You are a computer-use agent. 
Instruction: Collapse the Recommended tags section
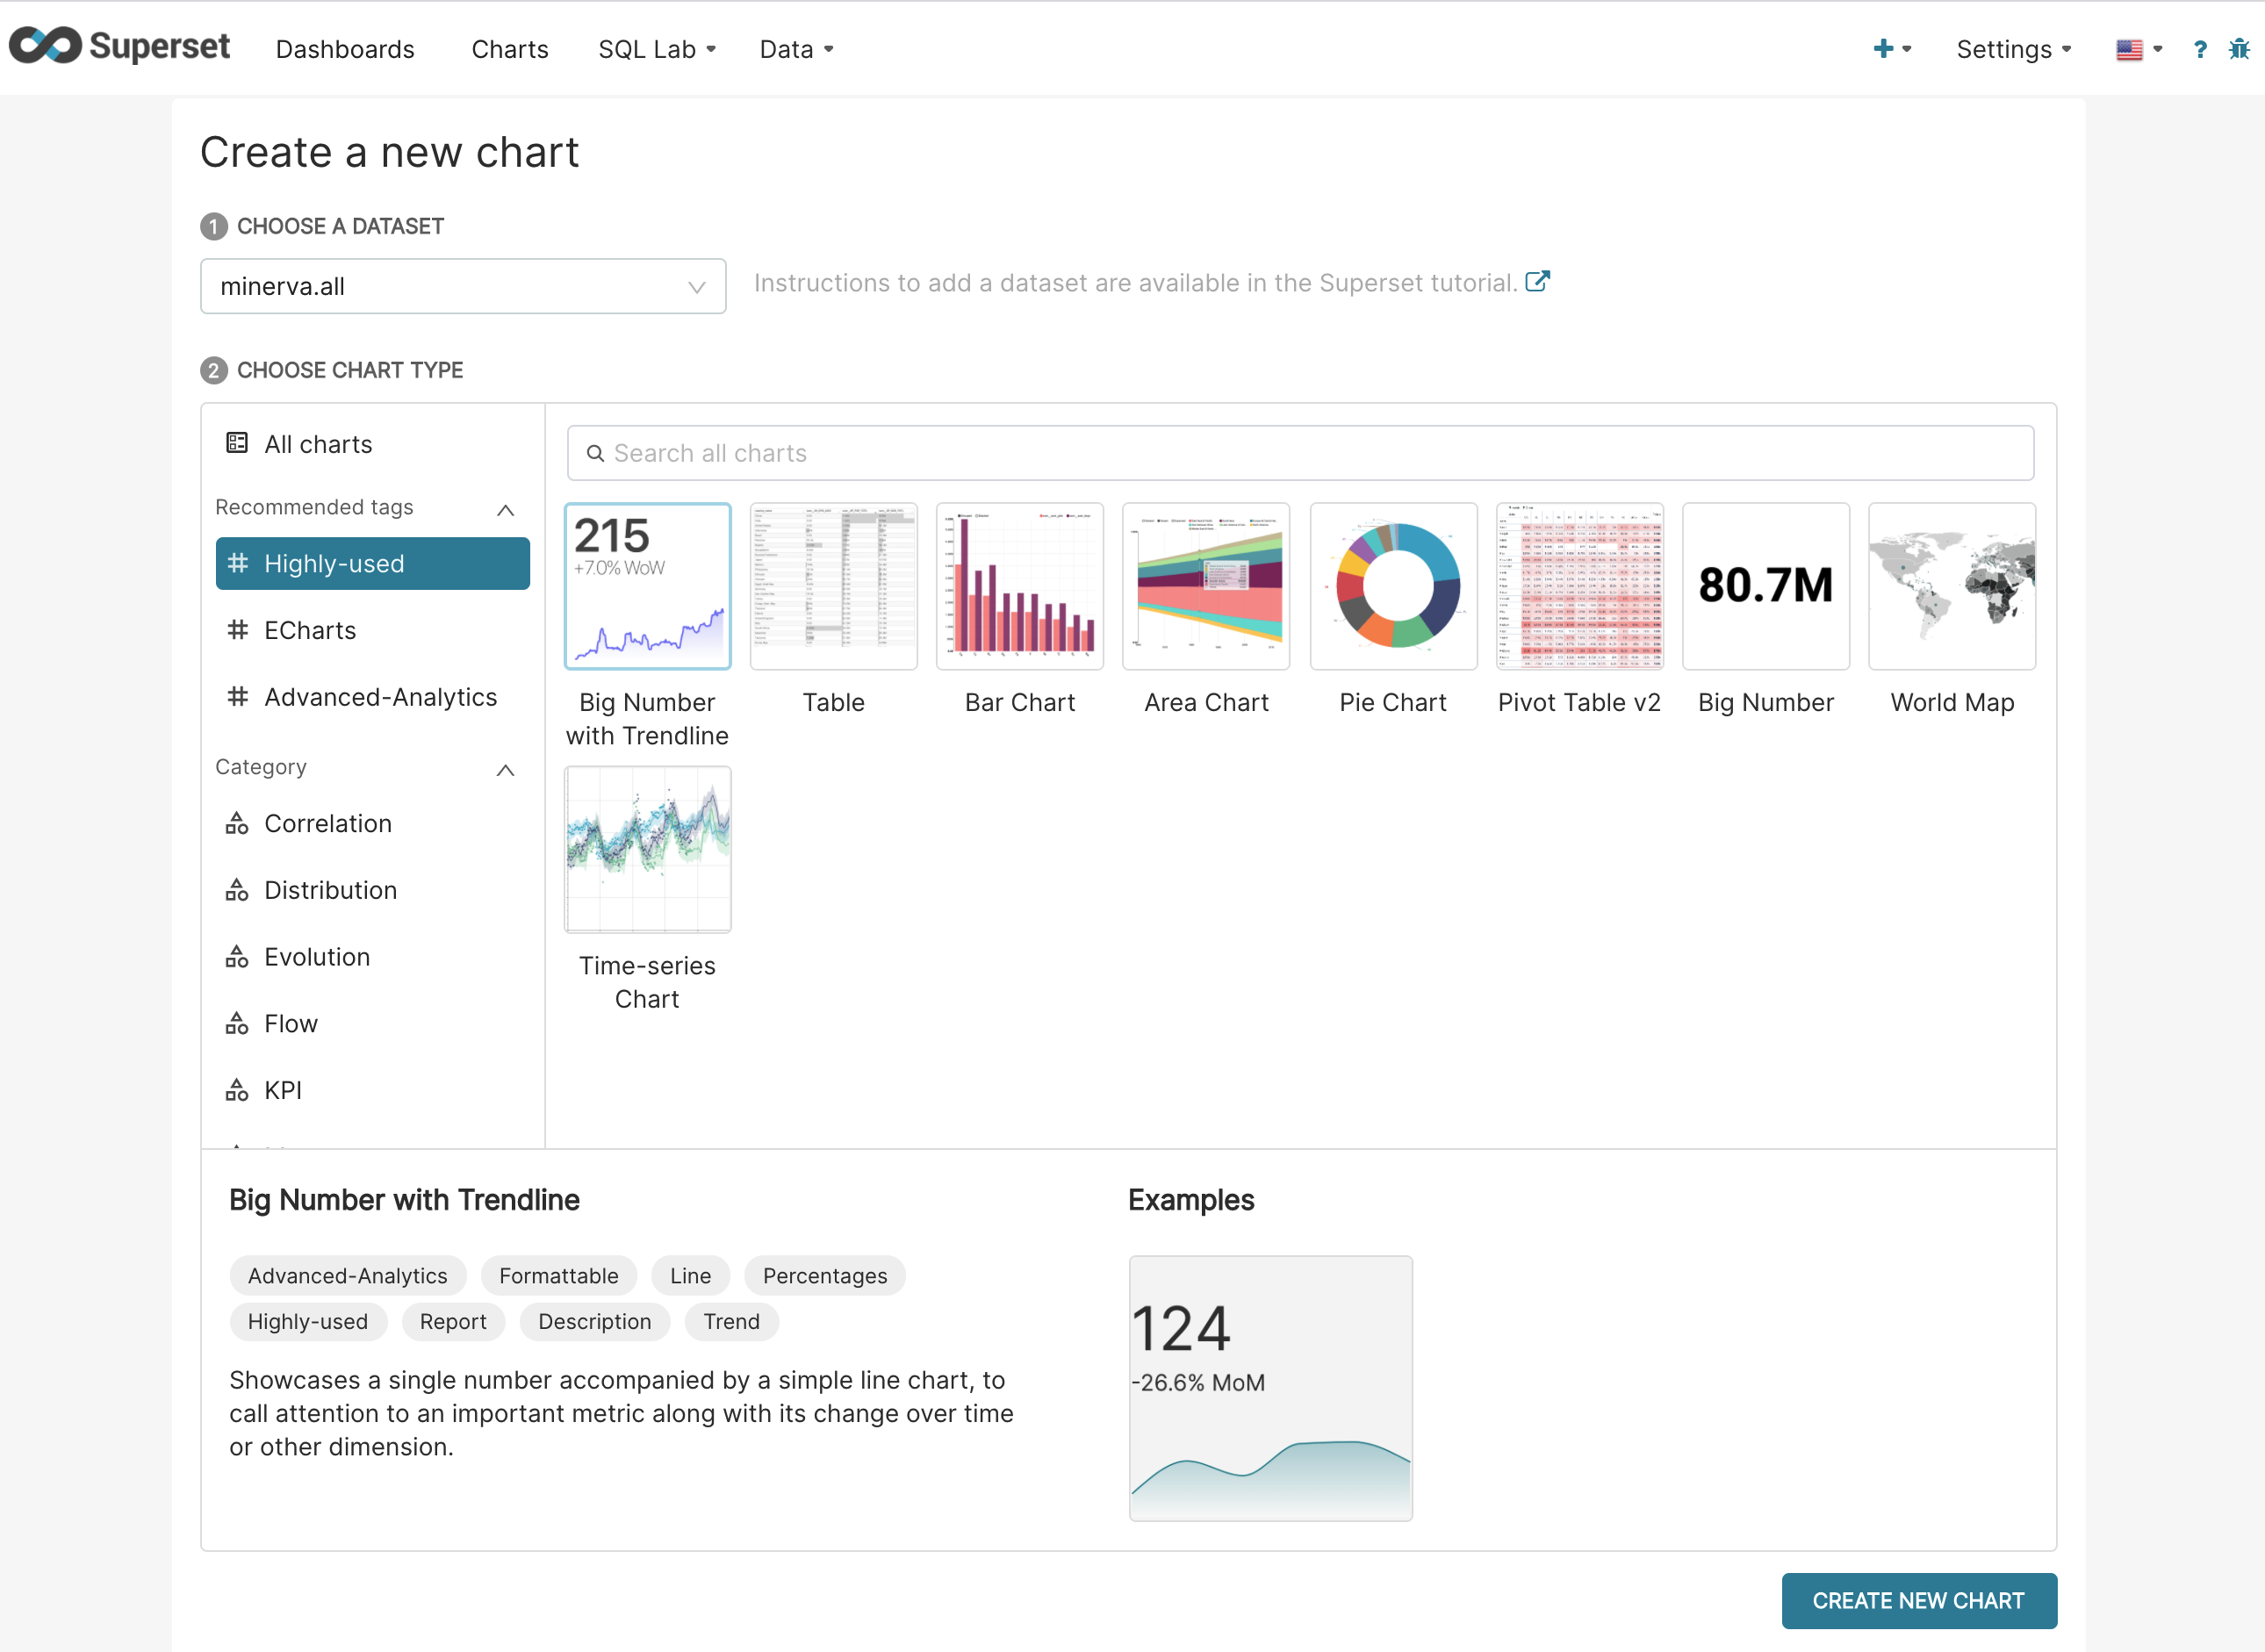pos(505,510)
